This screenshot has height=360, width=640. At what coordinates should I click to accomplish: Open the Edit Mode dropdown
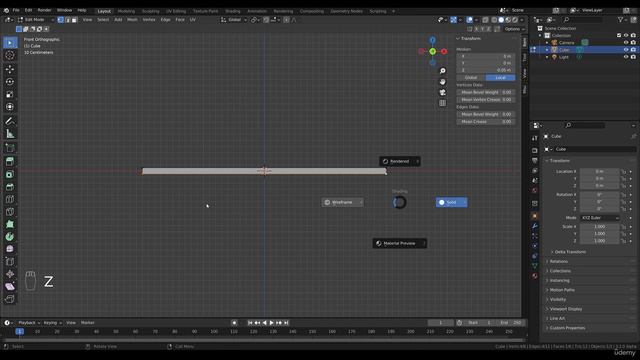[36, 20]
